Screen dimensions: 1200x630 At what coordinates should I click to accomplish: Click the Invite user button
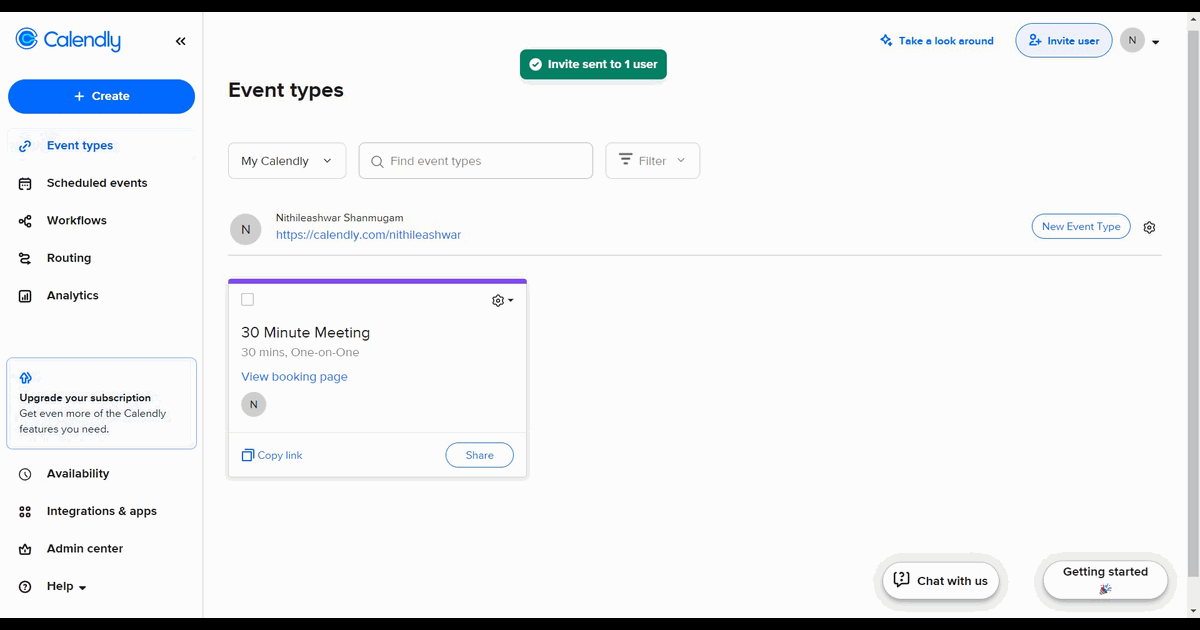[x=1064, y=41]
